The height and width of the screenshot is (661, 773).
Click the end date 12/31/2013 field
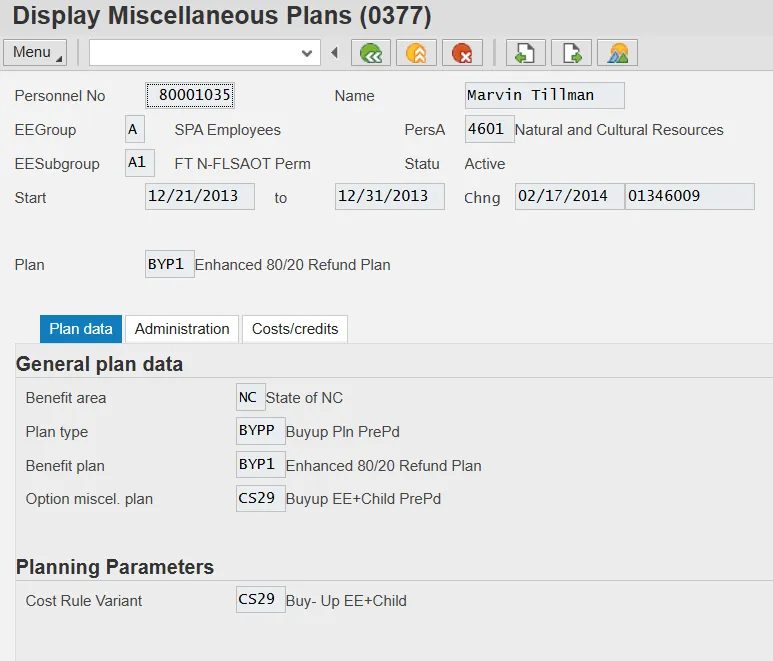pos(389,196)
